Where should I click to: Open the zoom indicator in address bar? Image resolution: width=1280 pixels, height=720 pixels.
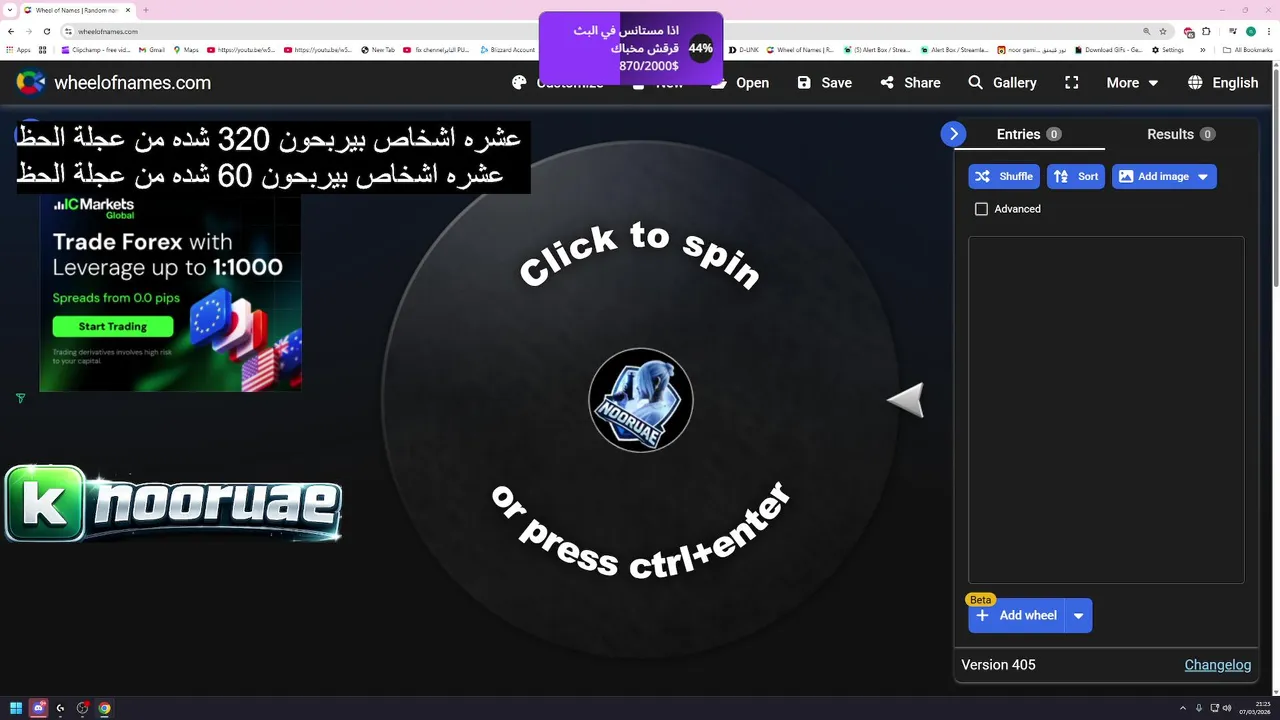tap(1148, 31)
